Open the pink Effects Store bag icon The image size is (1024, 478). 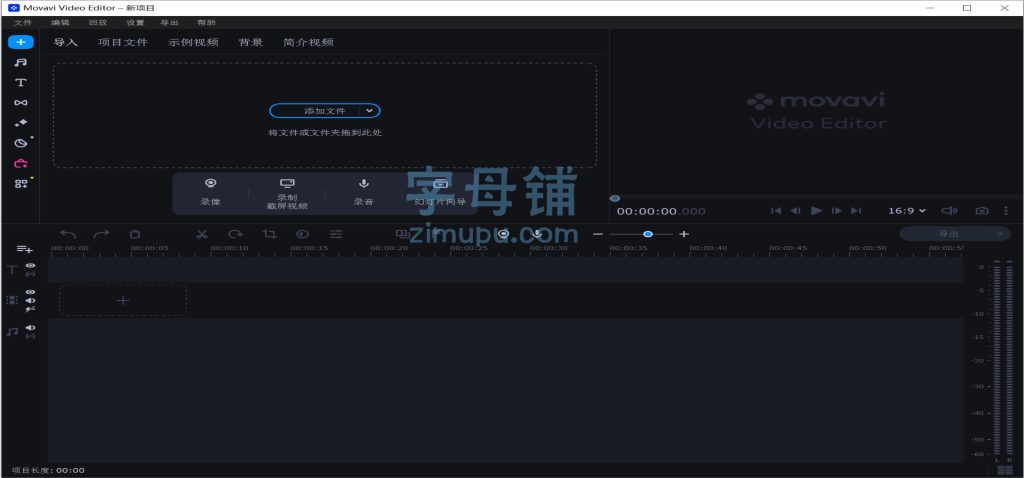(21, 163)
